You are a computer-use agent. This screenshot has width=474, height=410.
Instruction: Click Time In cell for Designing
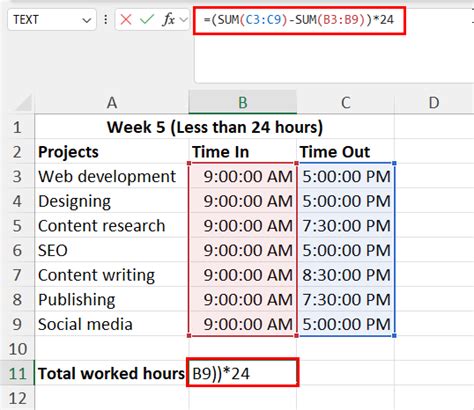coord(243,201)
